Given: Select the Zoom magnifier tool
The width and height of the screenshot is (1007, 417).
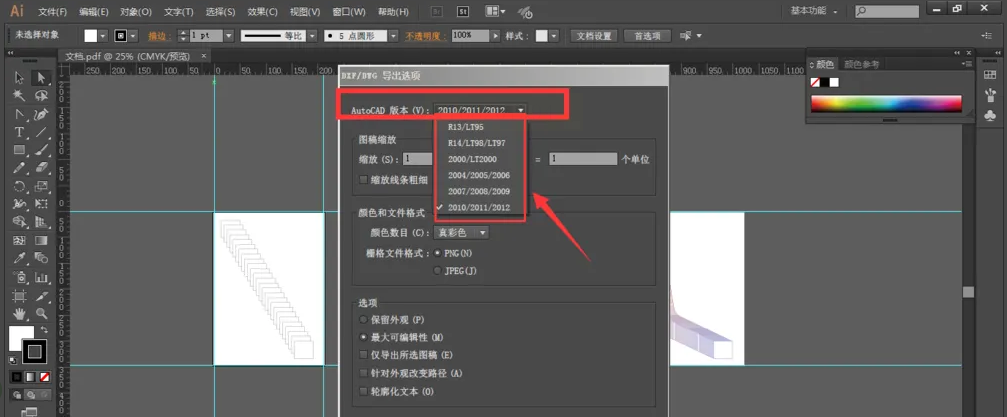Looking at the screenshot, I should (x=42, y=314).
